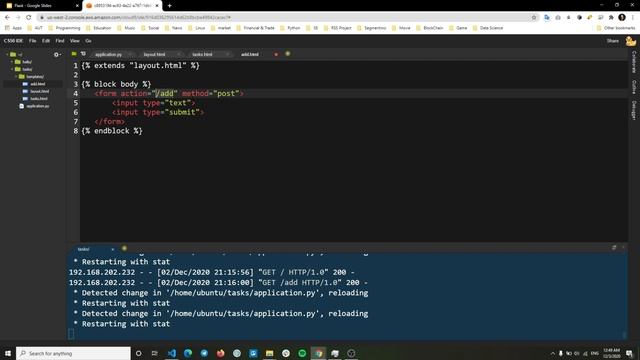Open a new Chrome tab
This screenshot has width=640, height=360.
pyautogui.click(x=169, y=6)
